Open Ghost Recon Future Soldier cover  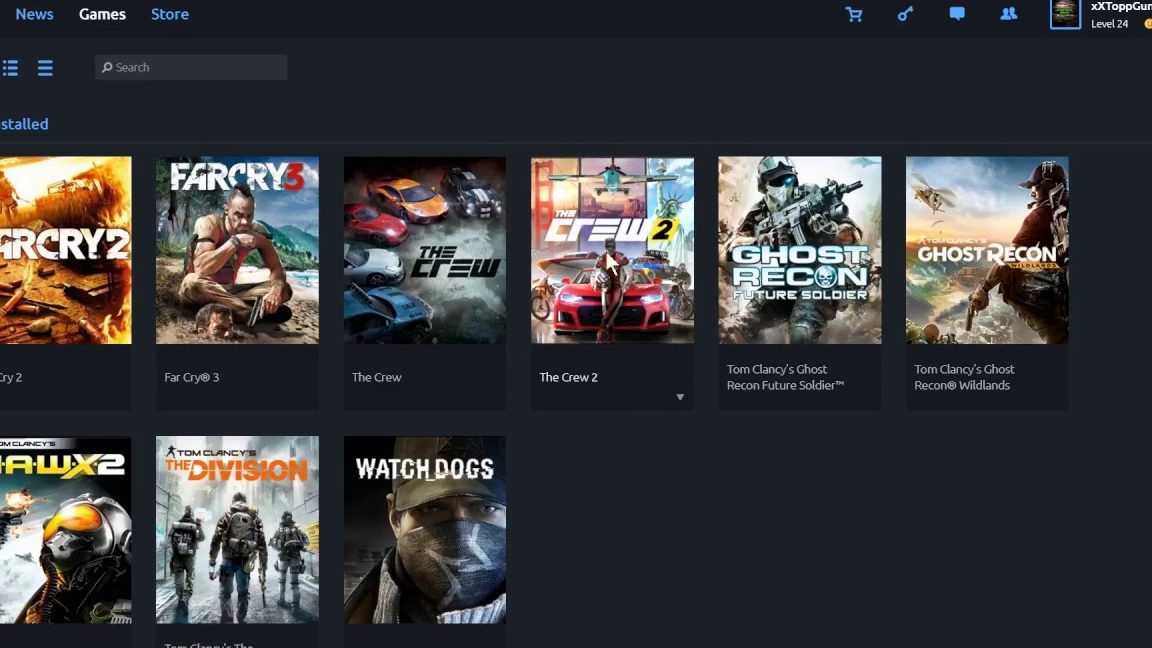click(799, 250)
